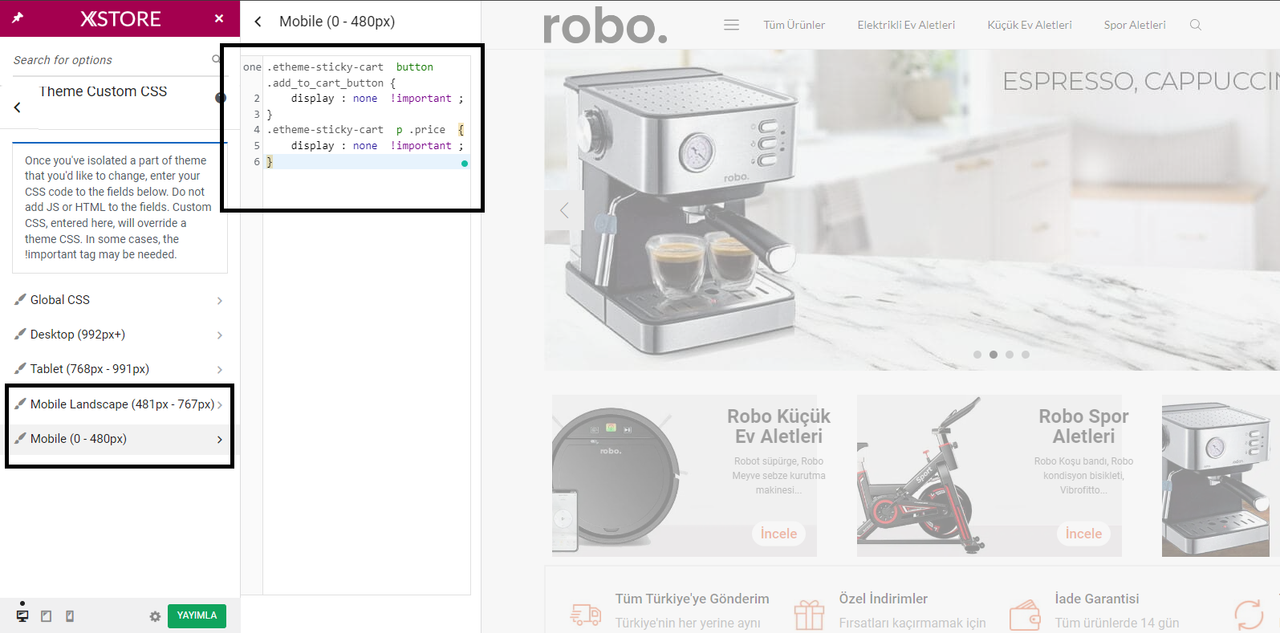Viewport: 1280px width, 633px height.
Task: Open customizer settings gear icon
Action: click(155, 616)
